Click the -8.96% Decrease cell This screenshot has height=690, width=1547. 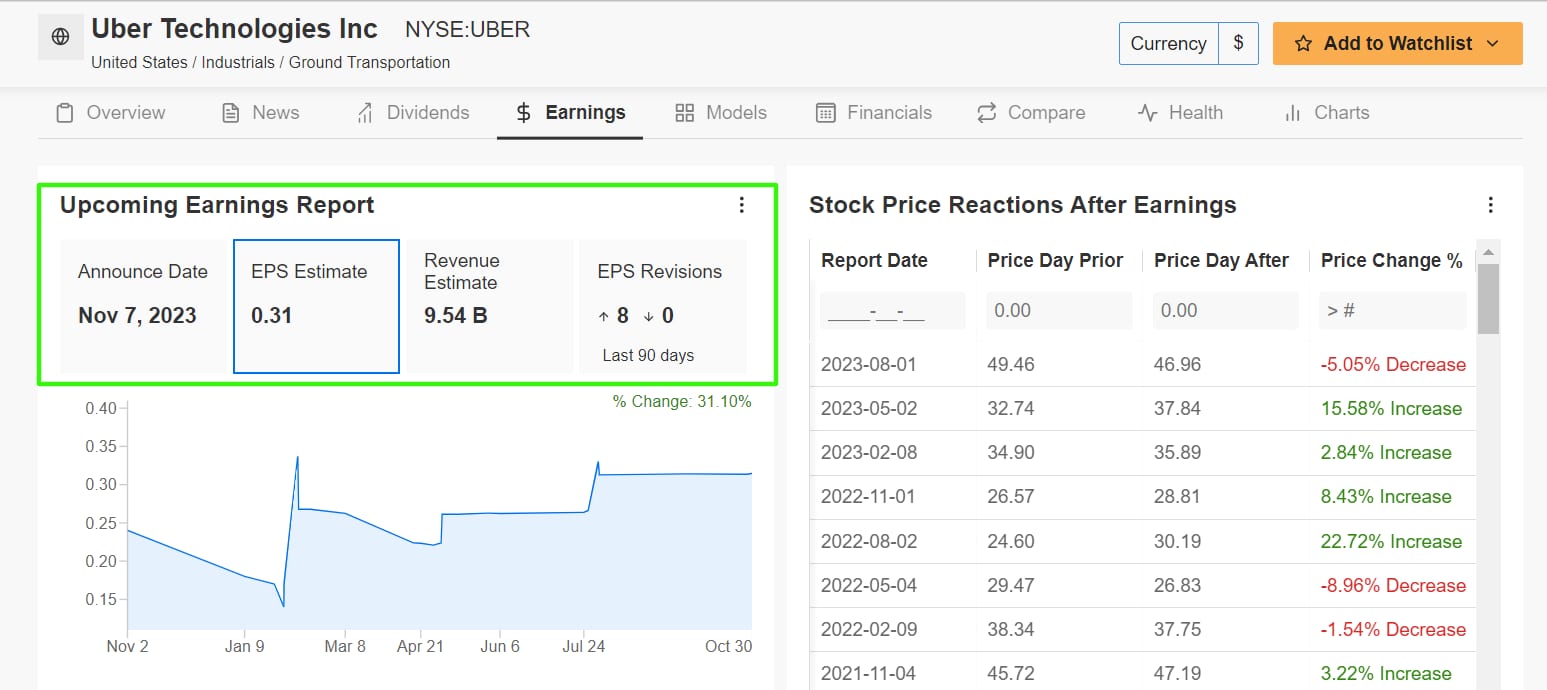pyautogui.click(x=1393, y=586)
